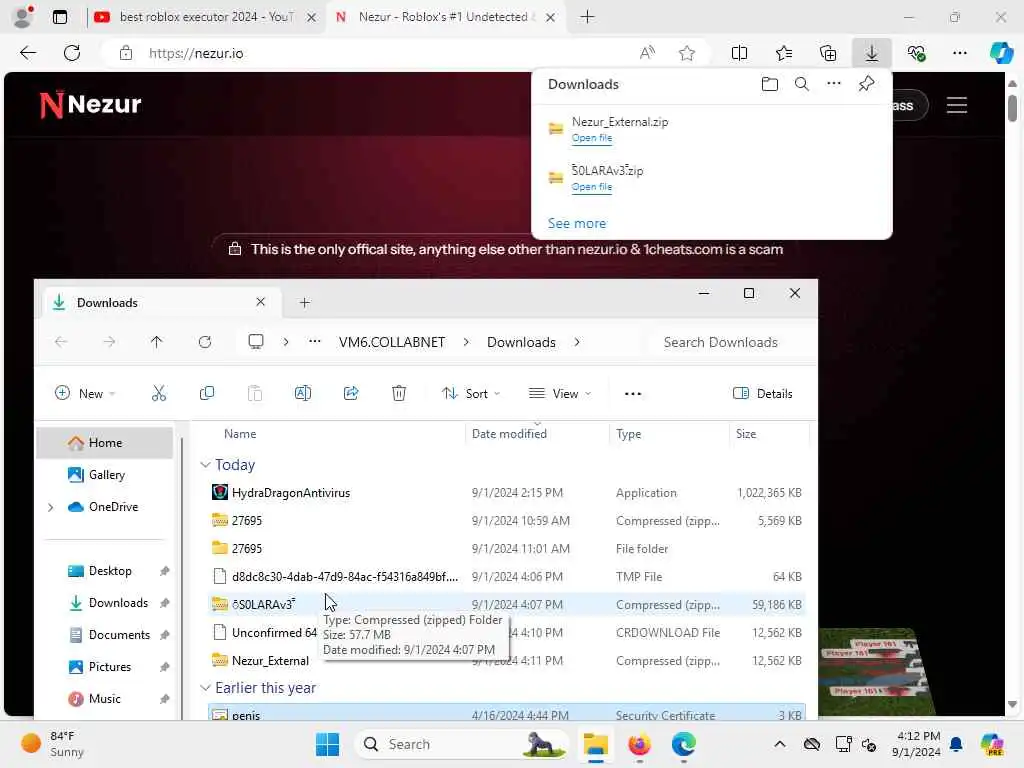Open Edge Settings and more menu
The height and width of the screenshot is (768, 1024).
(959, 53)
